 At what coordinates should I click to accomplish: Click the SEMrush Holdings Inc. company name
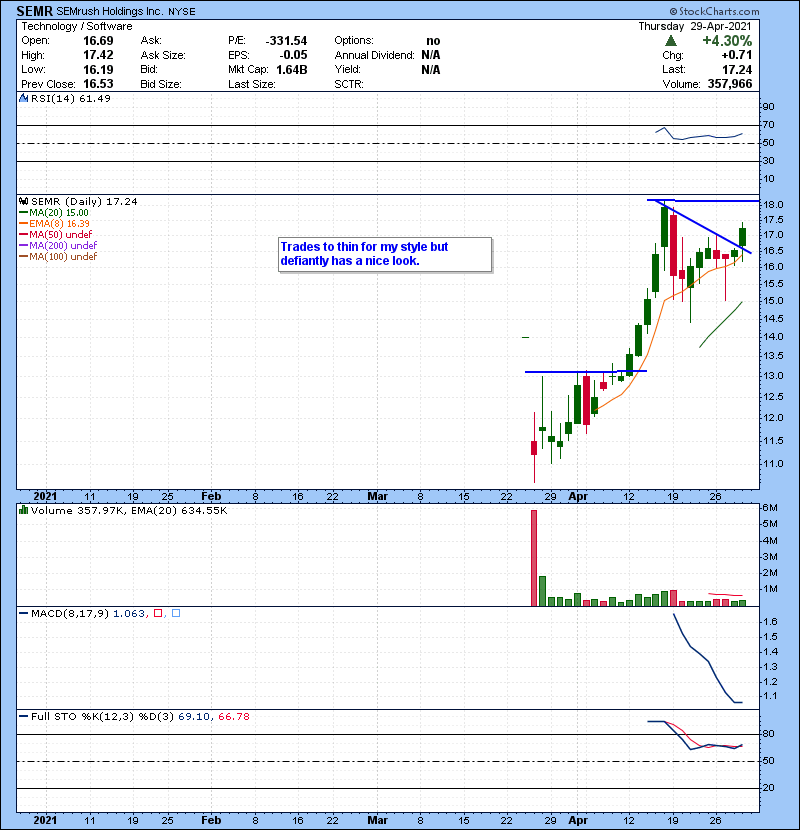click(110, 11)
